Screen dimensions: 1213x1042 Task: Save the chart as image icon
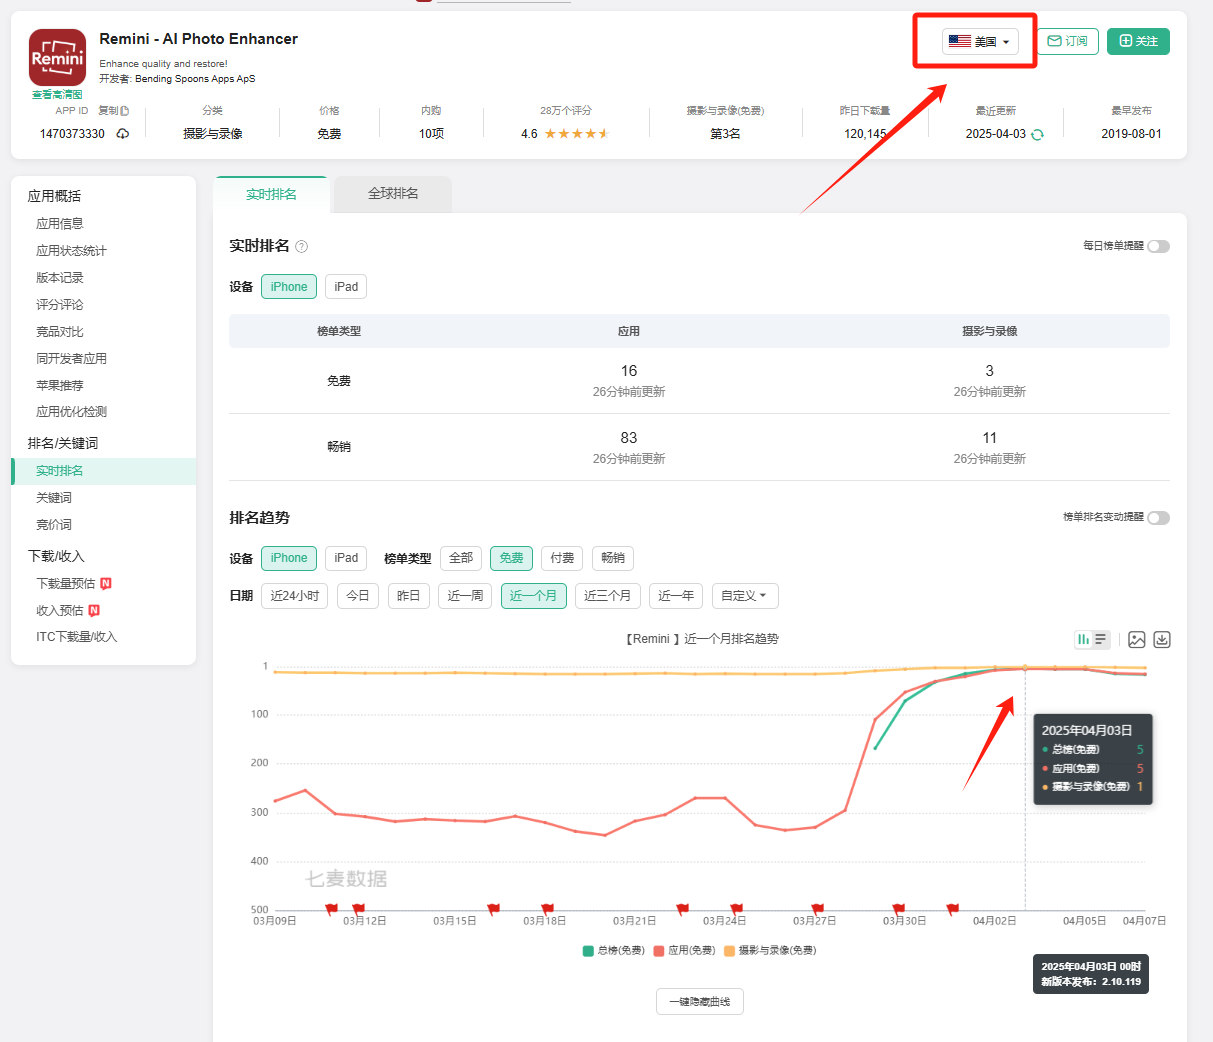[x=1137, y=640]
